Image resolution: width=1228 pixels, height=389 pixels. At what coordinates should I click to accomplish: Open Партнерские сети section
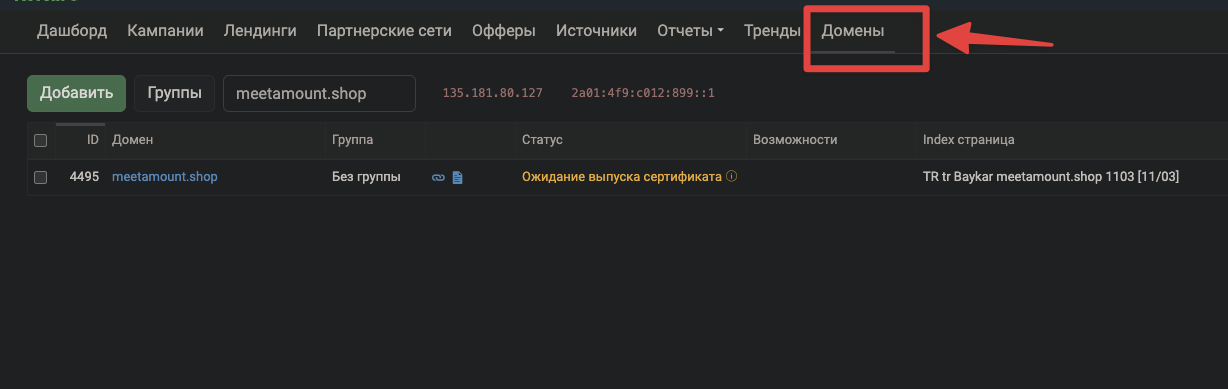[x=384, y=31]
